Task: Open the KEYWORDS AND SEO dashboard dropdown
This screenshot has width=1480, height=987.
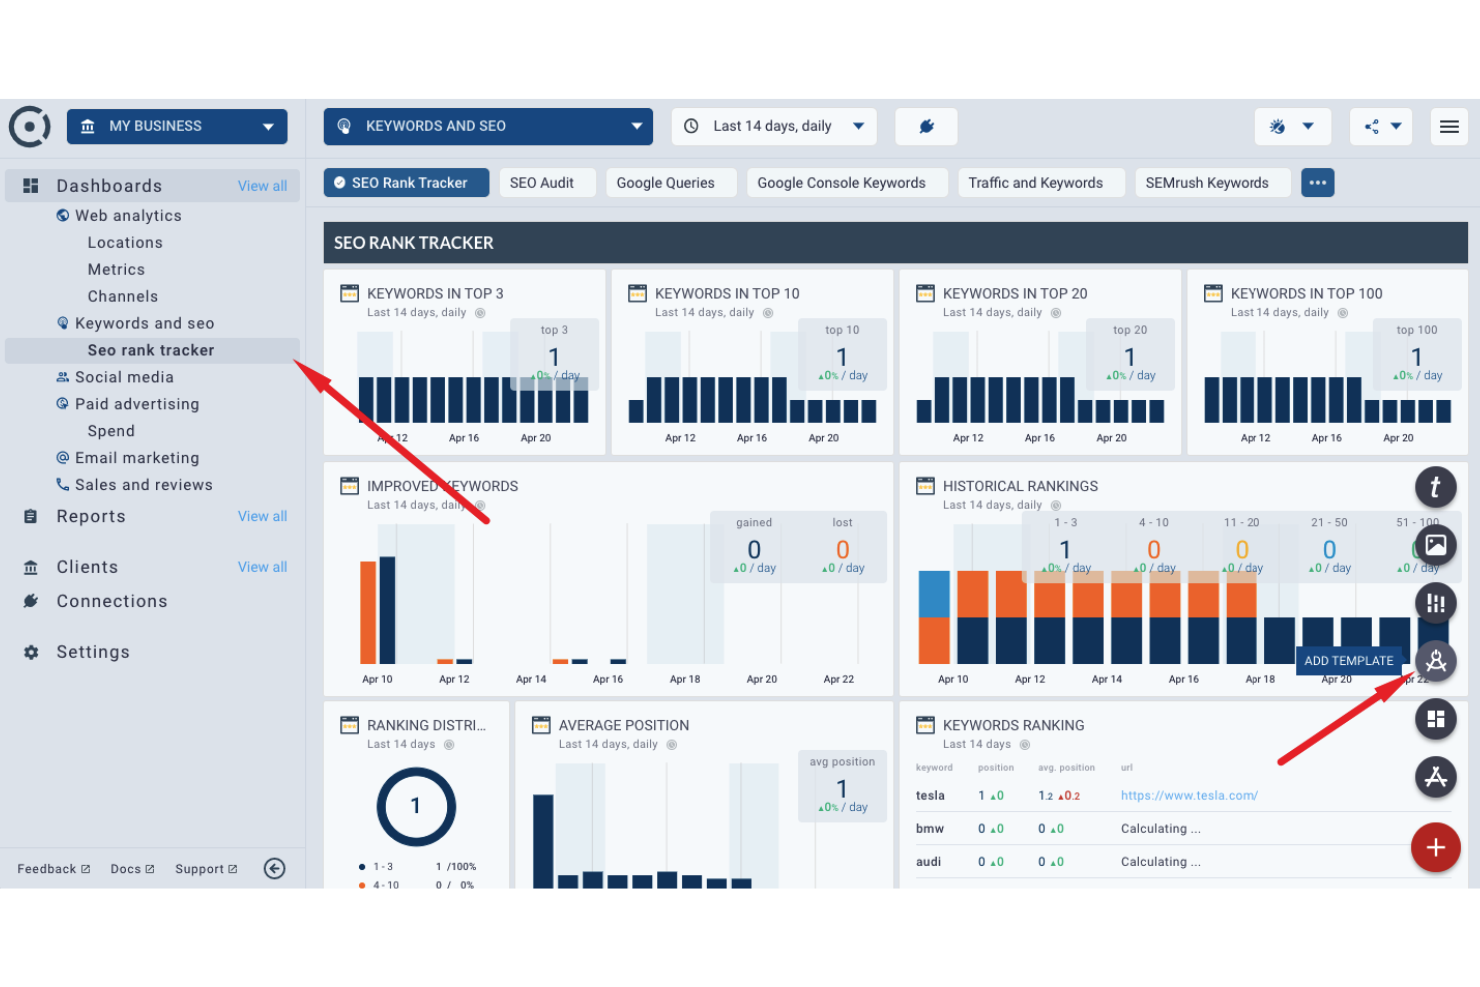Action: pos(487,126)
